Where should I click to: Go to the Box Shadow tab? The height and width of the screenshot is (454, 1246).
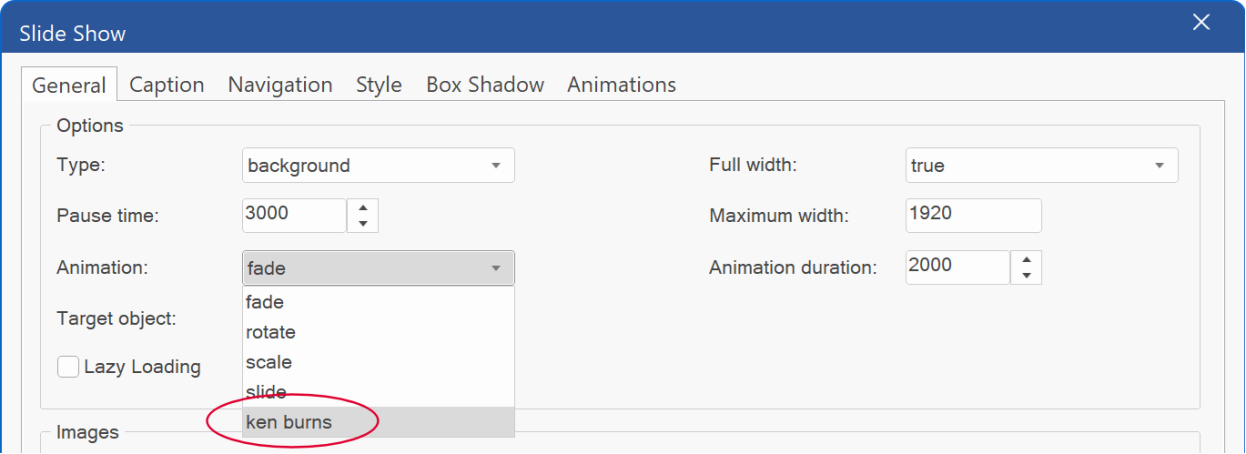(x=485, y=85)
